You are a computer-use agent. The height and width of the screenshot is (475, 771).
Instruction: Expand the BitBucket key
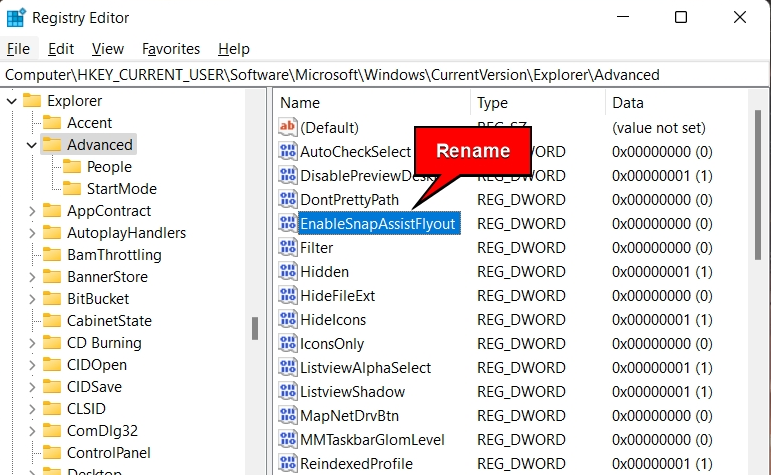point(31,299)
